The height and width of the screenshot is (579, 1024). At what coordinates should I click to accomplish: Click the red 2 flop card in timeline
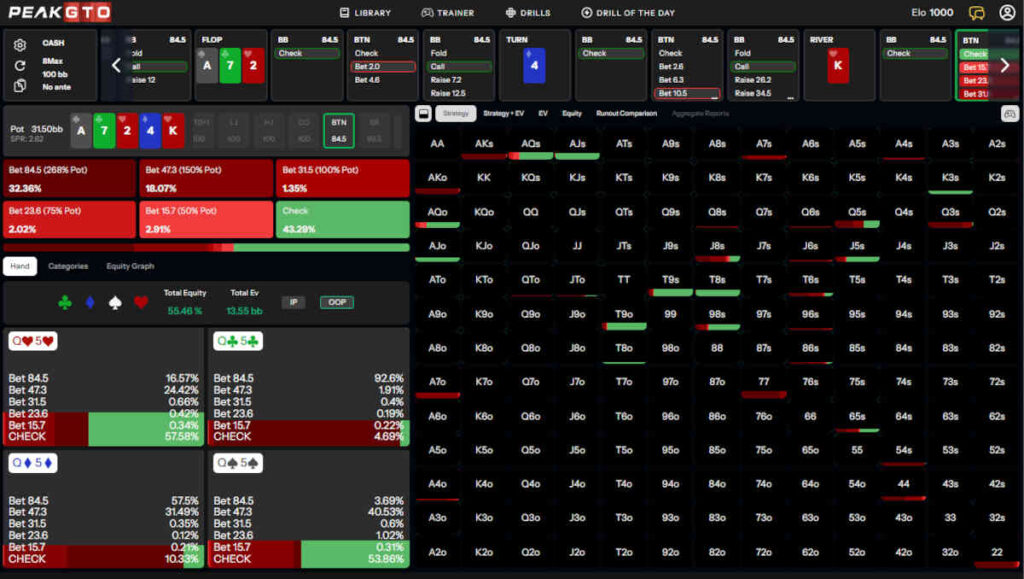click(x=253, y=65)
